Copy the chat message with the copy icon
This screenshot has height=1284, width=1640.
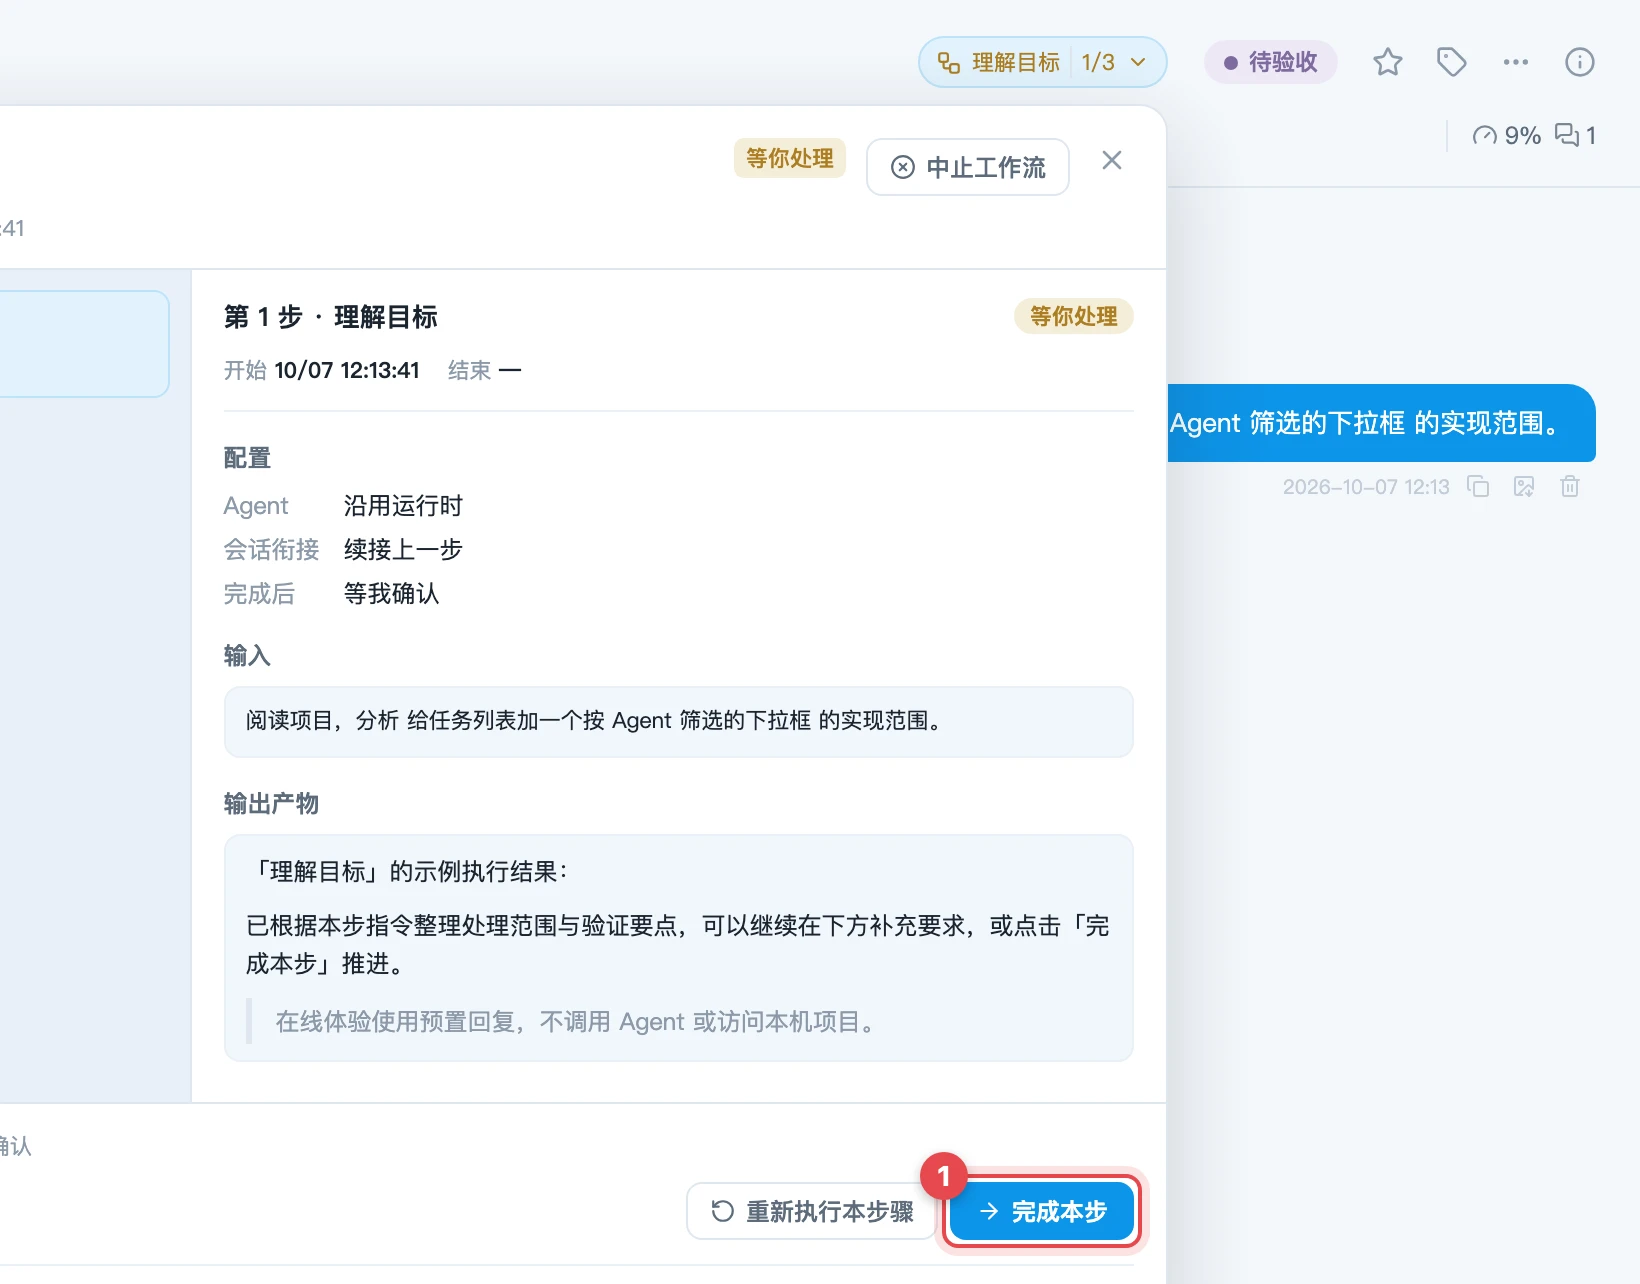click(x=1477, y=487)
